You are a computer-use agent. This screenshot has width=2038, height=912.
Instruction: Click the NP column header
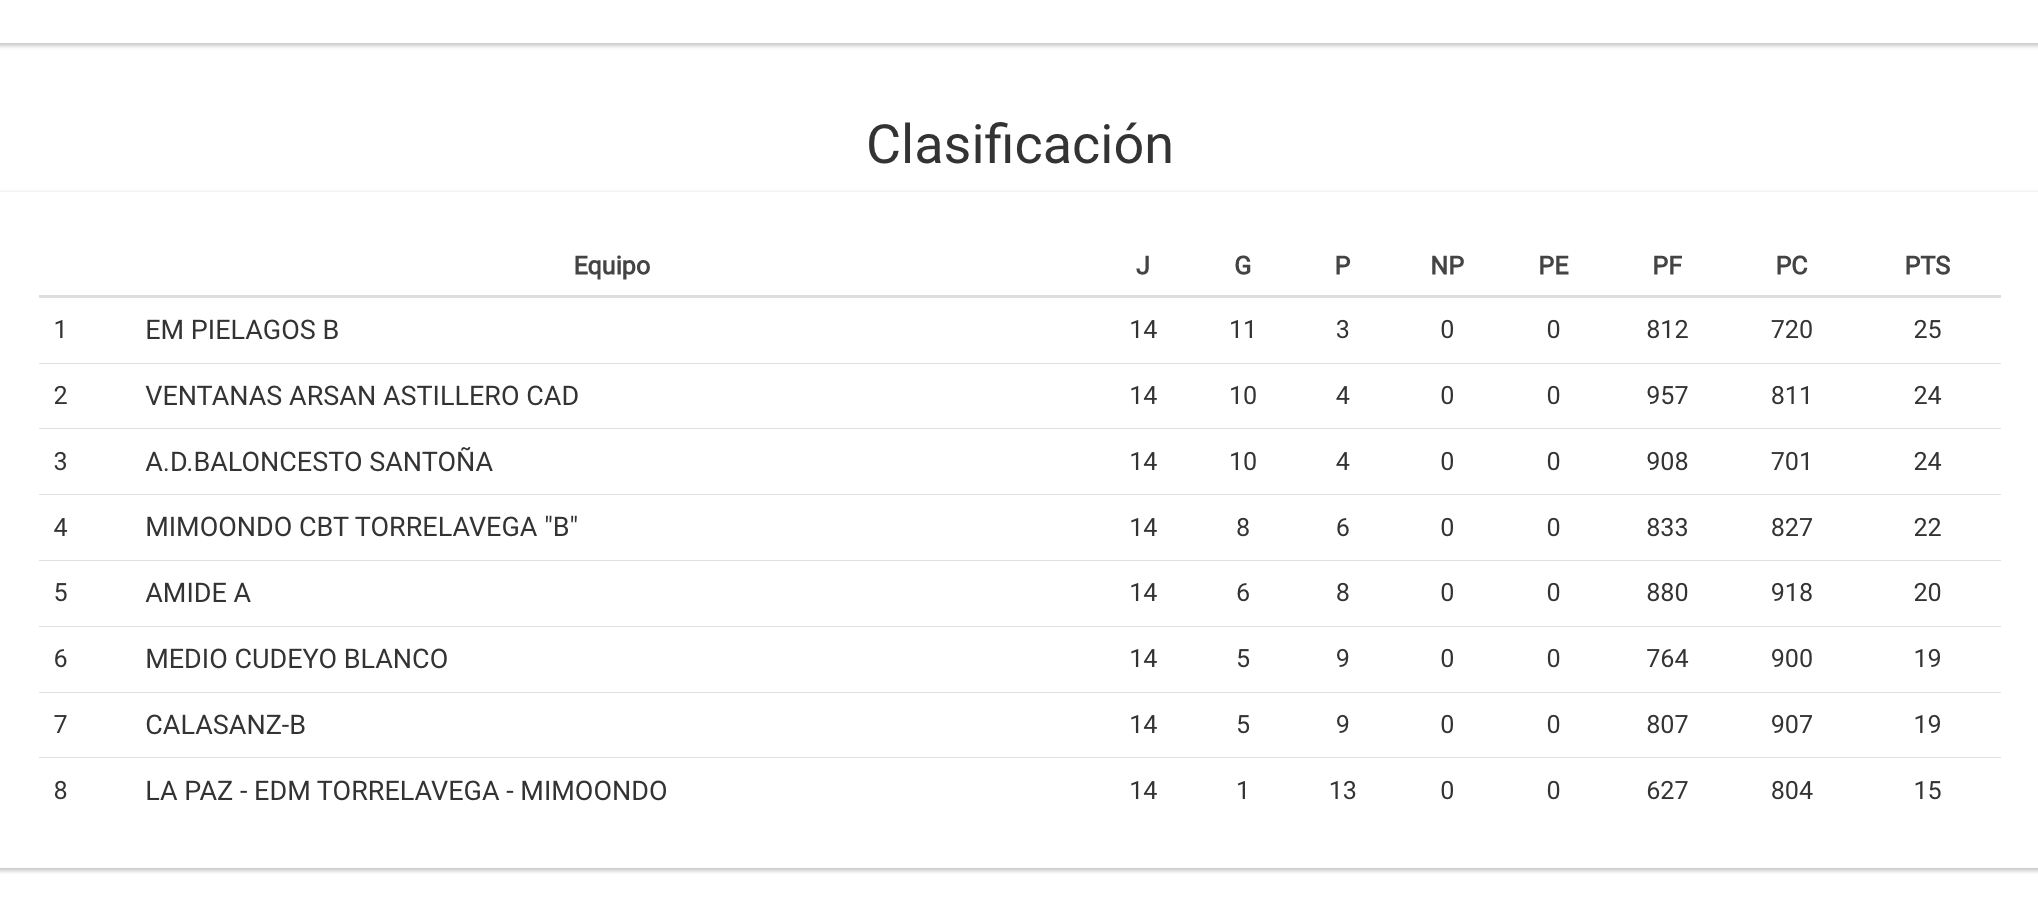1446,266
